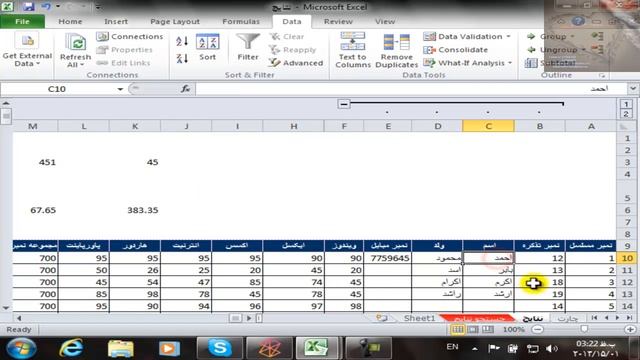Open the Sort dialog
Screen dimensions: 640x360
[x=208, y=47]
